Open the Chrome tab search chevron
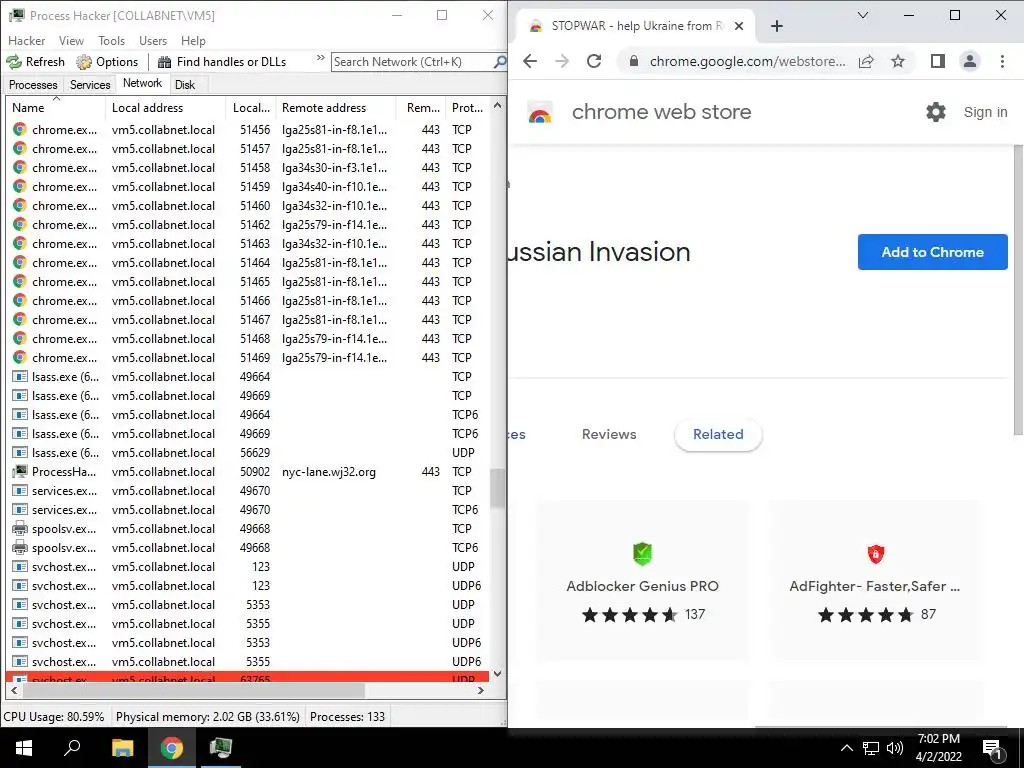The image size is (1024, 768). pyautogui.click(x=863, y=15)
